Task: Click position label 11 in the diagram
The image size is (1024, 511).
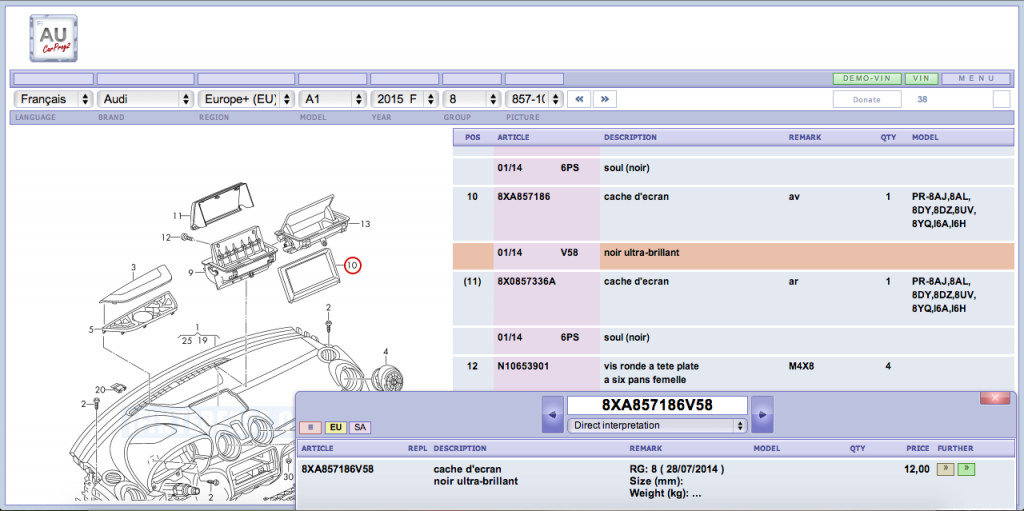Action: (x=176, y=216)
